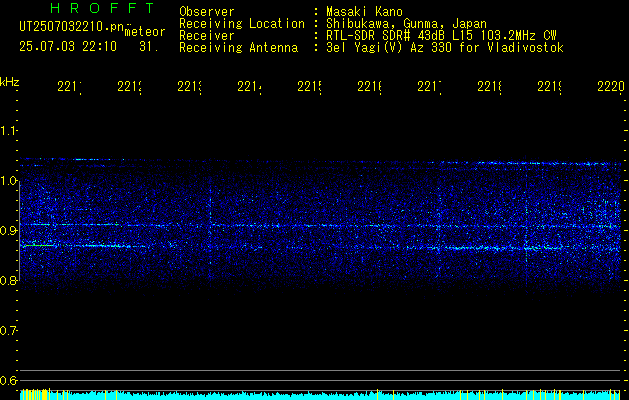Click the Observer label

tap(207, 11)
